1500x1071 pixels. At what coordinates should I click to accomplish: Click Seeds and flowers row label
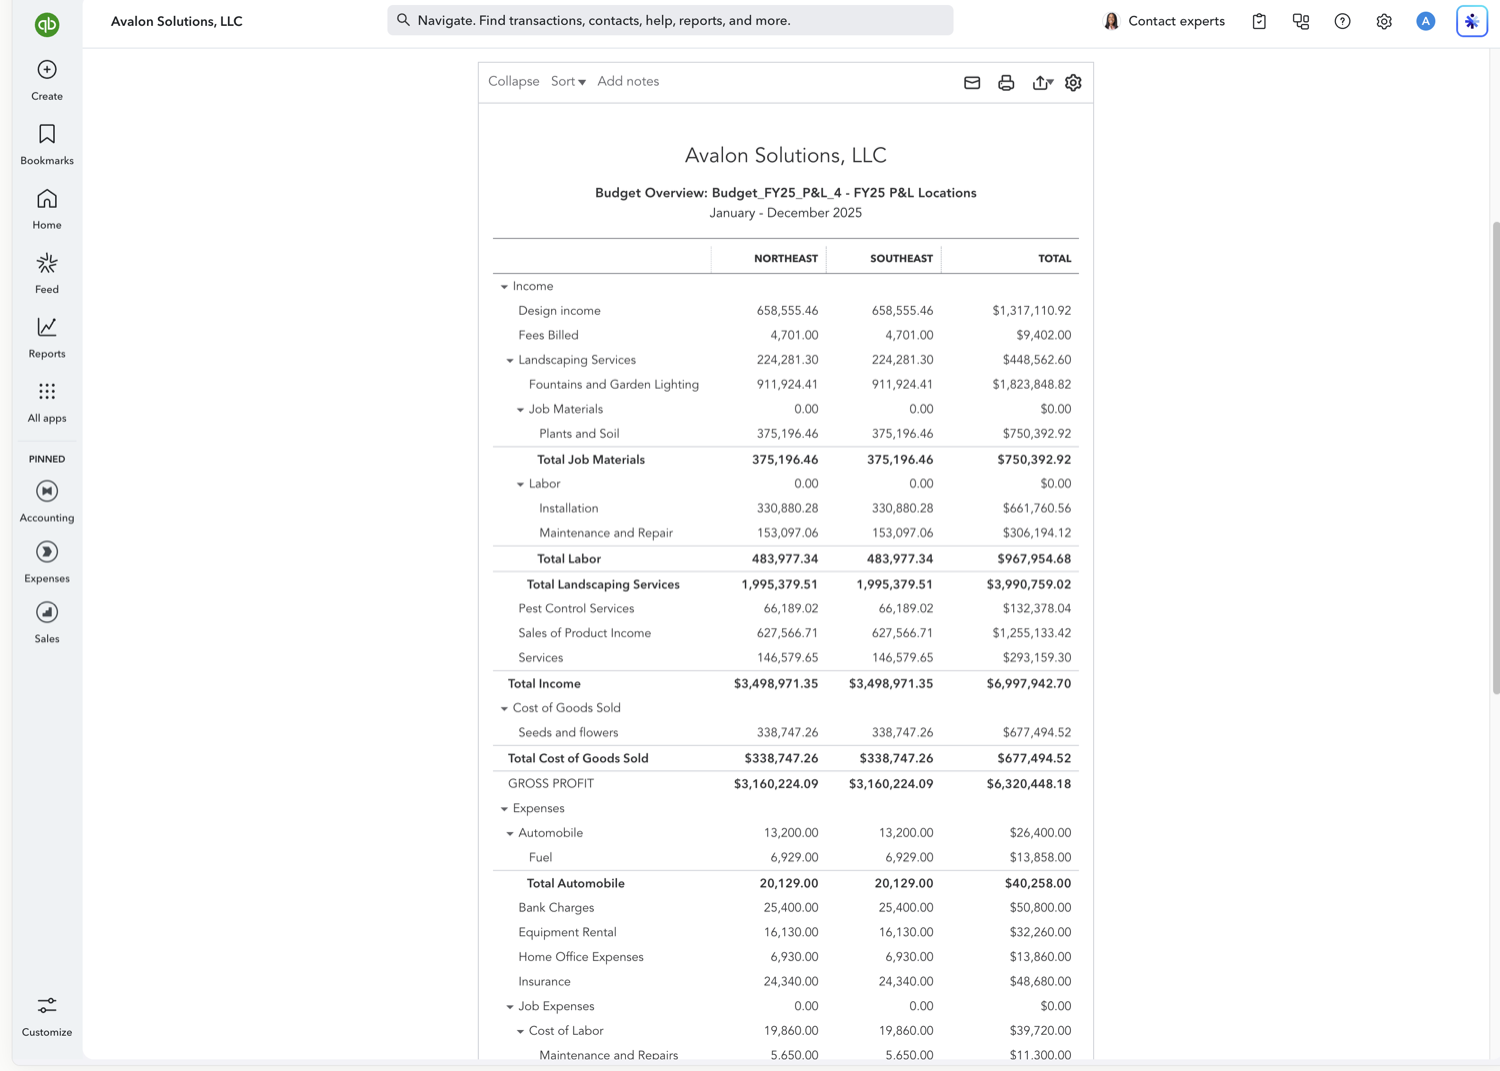pos(568,733)
